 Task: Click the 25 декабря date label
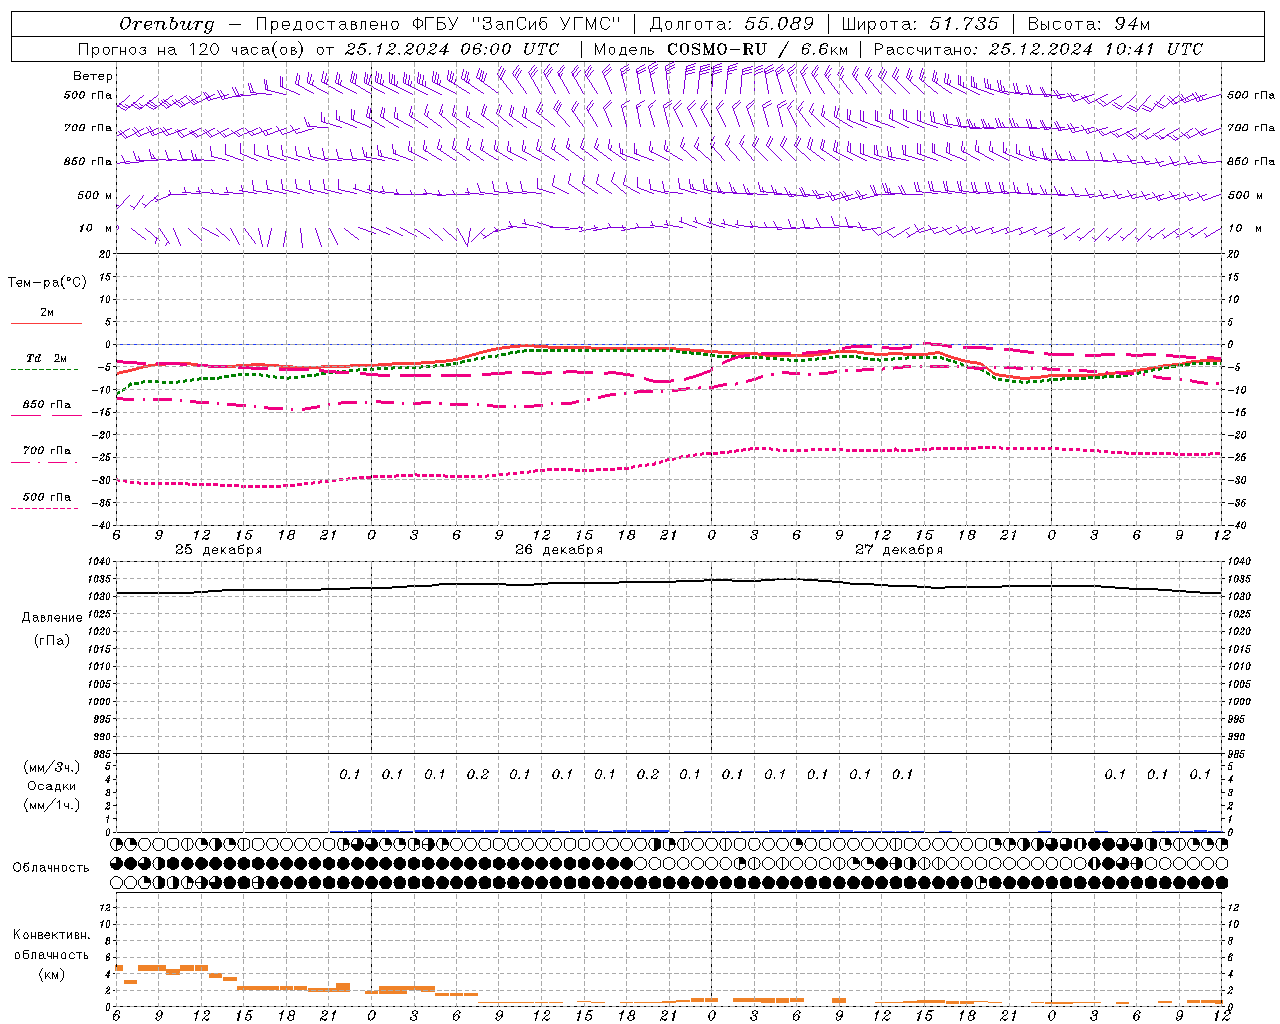coord(218,550)
